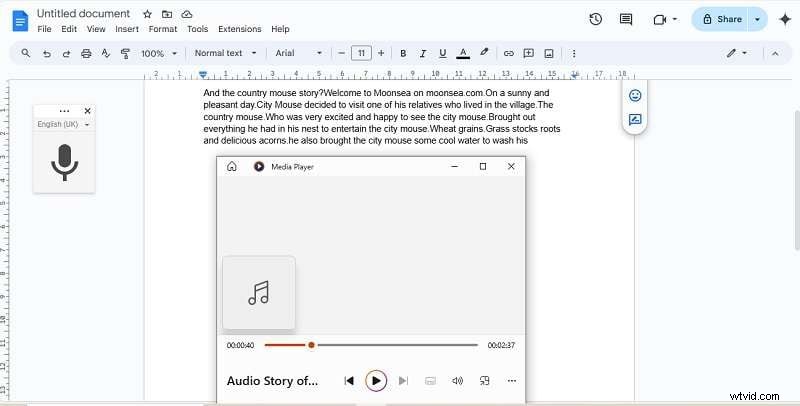Open the Arial font dropdown
Image resolution: width=800 pixels, height=406 pixels.
pos(298,53)
